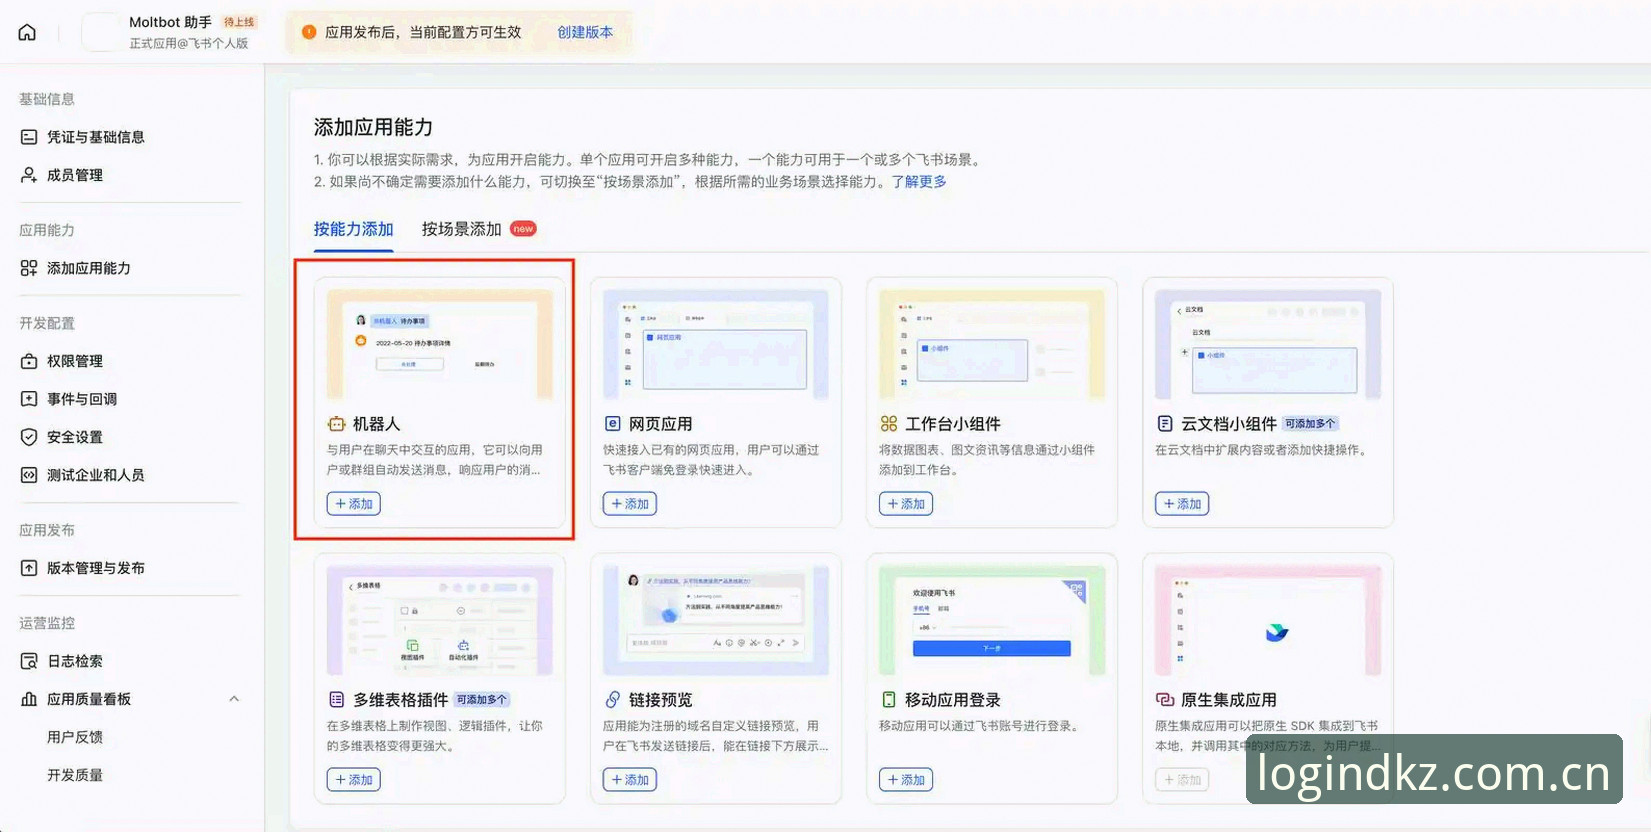Screen dimensions: 1651x832
Task: Click the 日志检索 search icon
Action: (x=29, y=661)
